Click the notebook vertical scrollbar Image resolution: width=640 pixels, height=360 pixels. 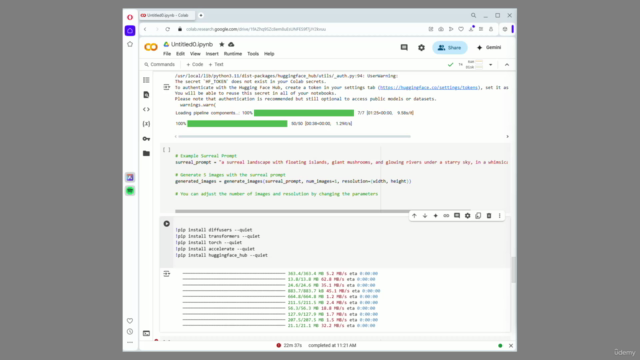pos(513,269)
